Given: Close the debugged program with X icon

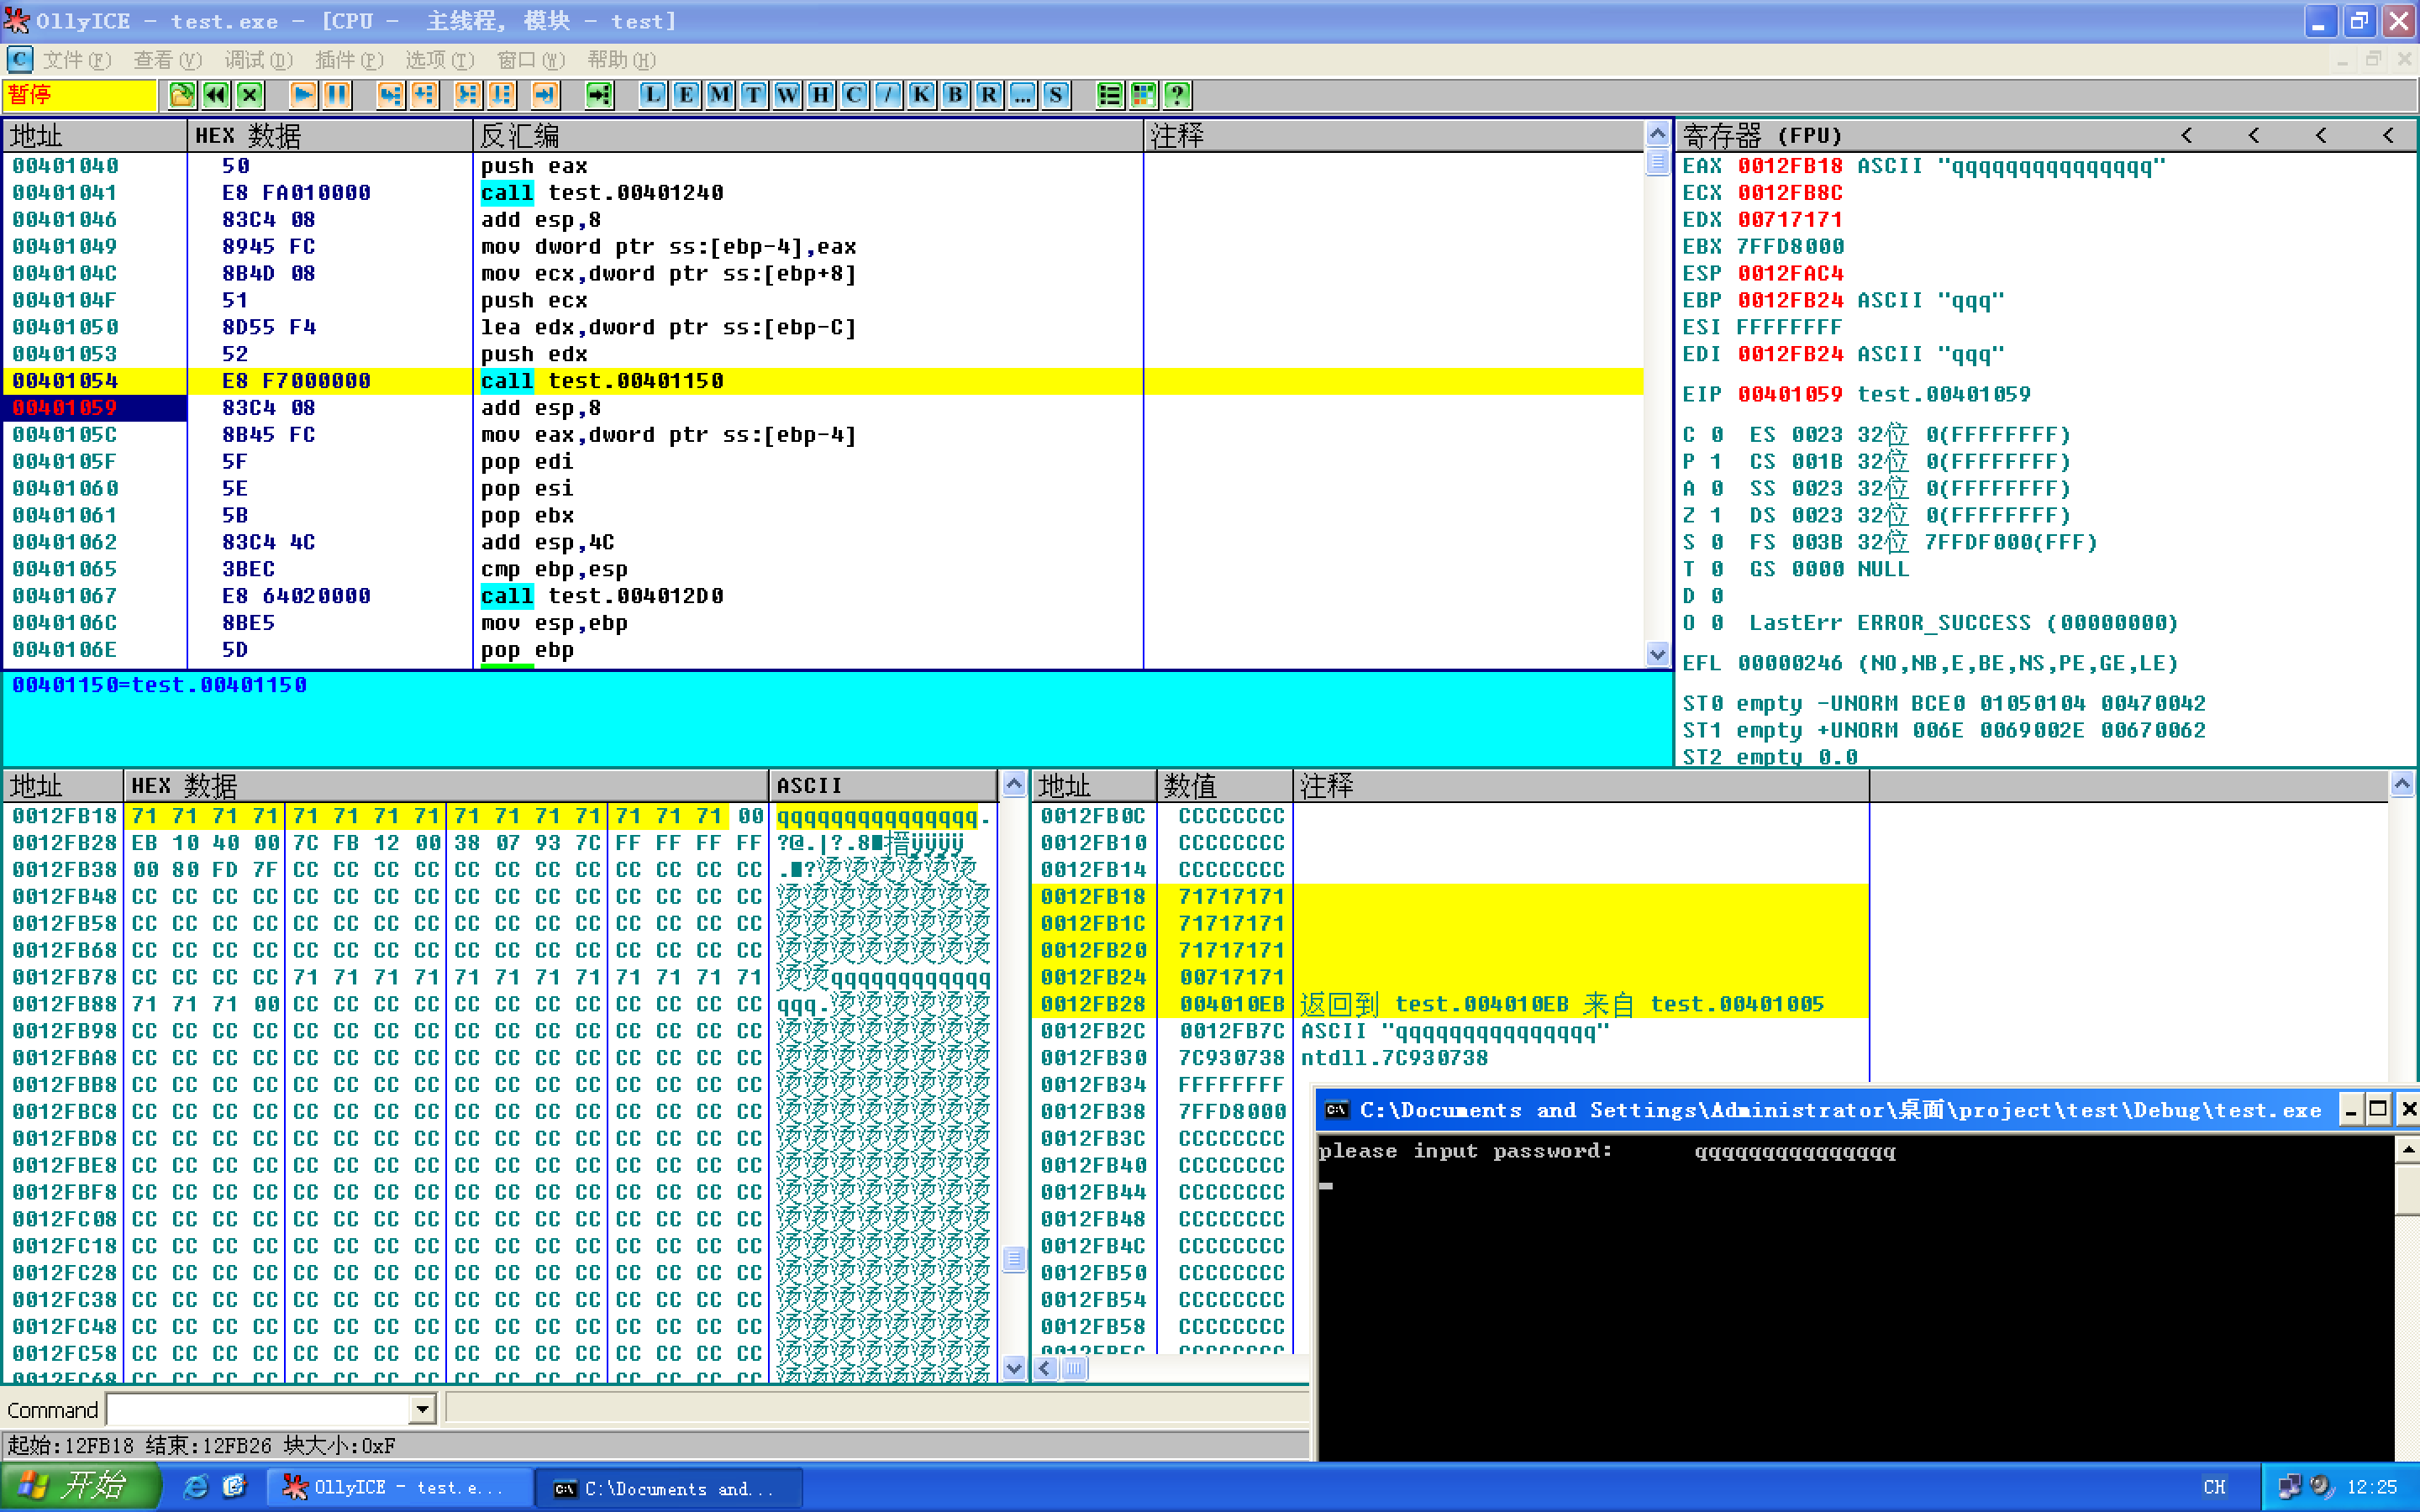Looking at the screenshot, I should tap(250, 95).
